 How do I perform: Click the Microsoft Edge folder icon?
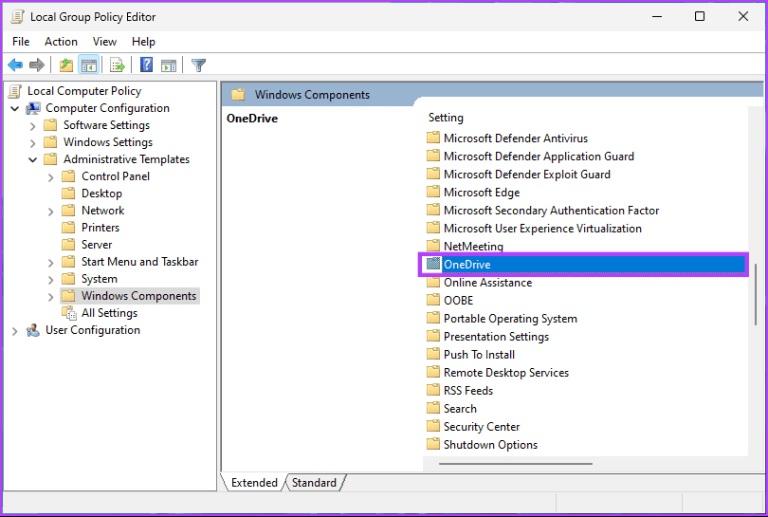click(433, 192)
